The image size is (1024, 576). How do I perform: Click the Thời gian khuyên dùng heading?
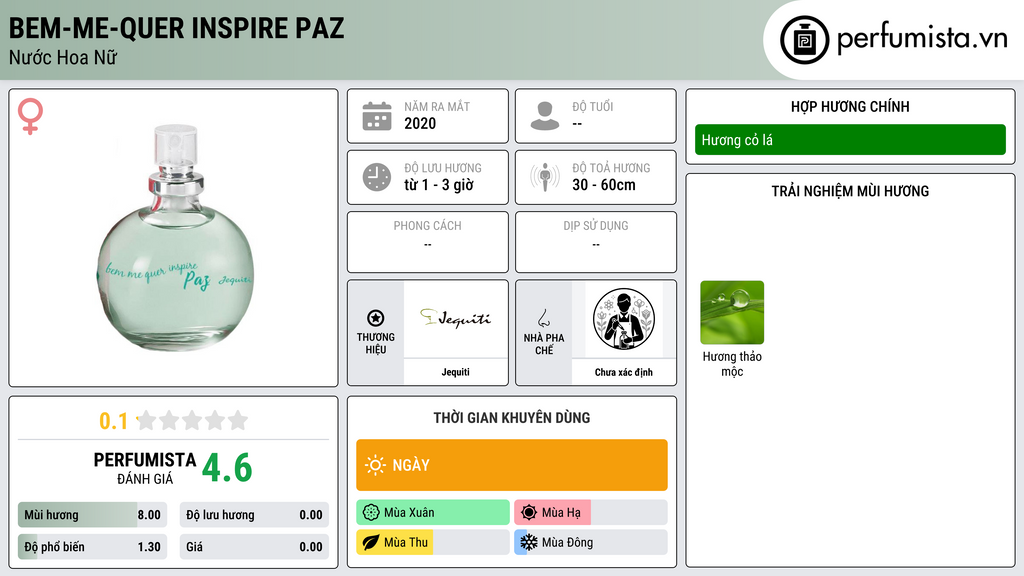[x=512, y=418]
